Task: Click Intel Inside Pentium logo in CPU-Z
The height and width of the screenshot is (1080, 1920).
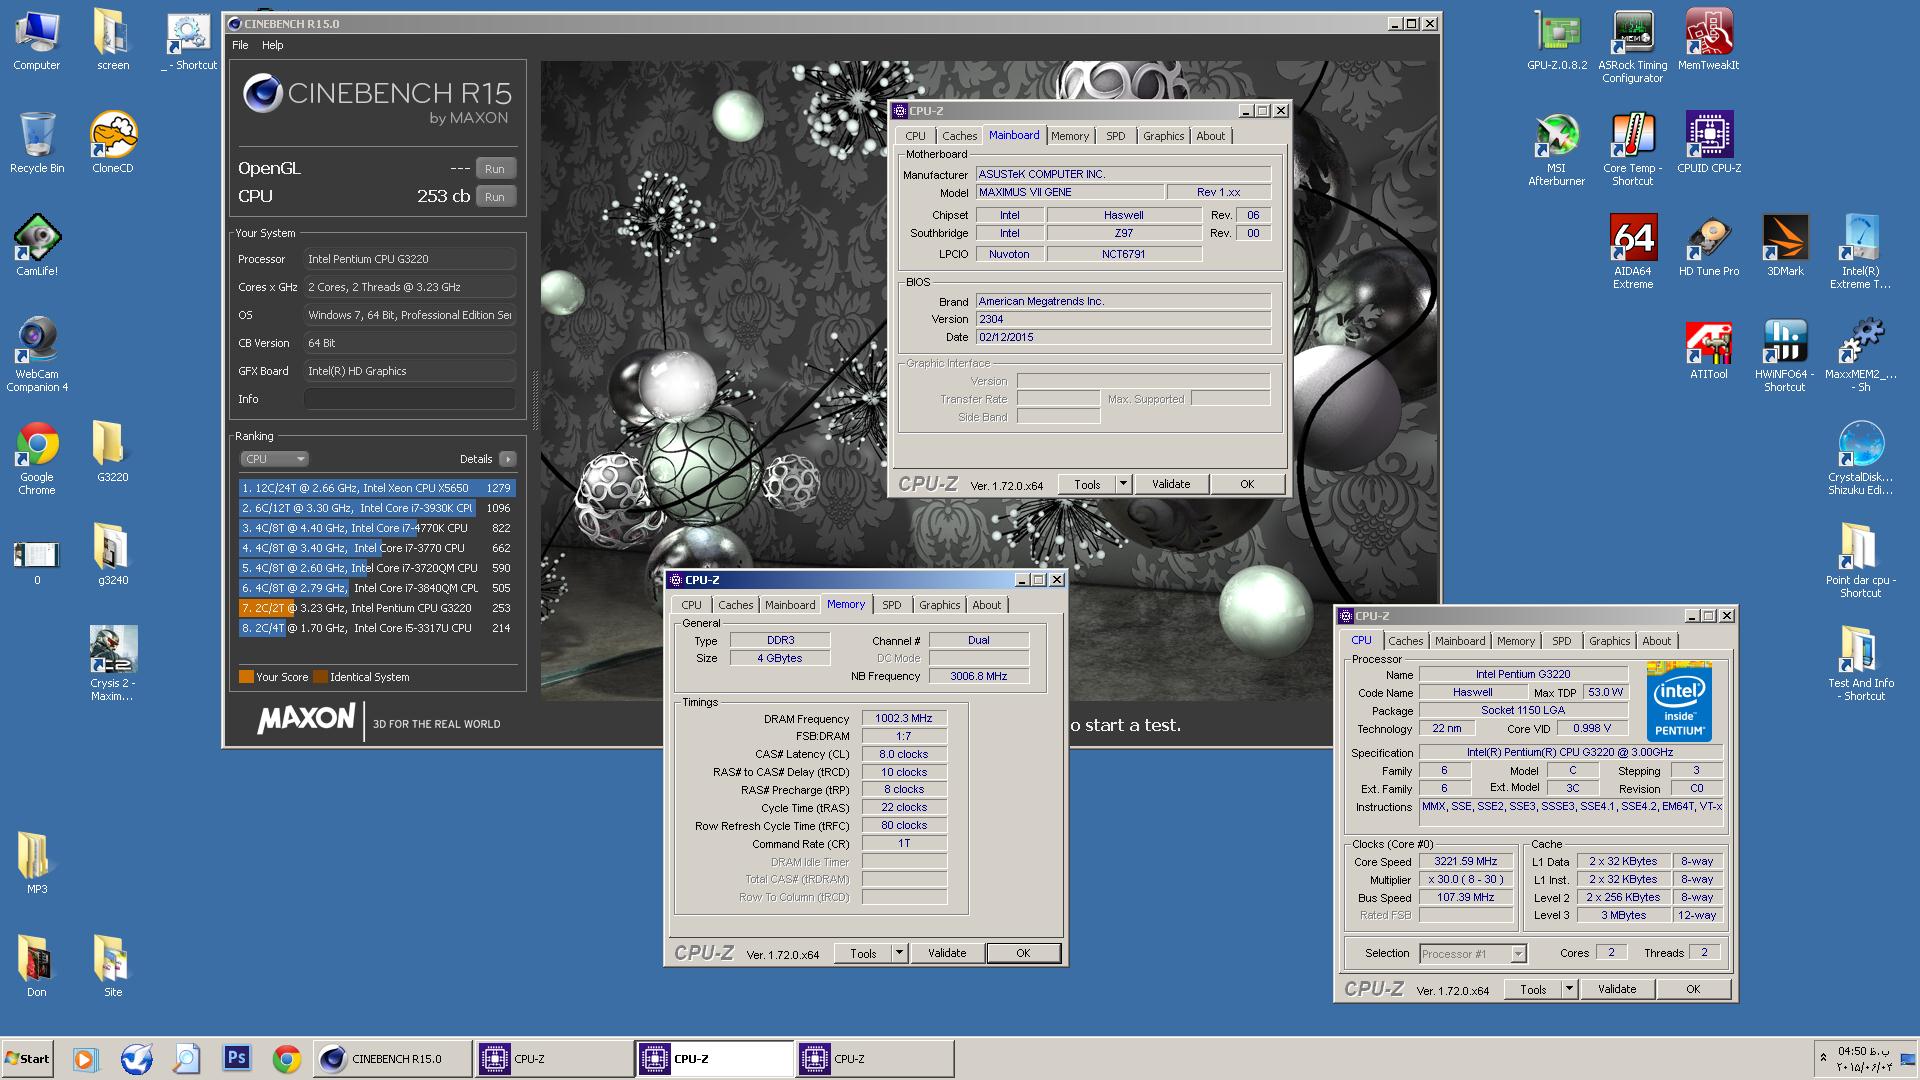Action: [x=1679, y=701]
